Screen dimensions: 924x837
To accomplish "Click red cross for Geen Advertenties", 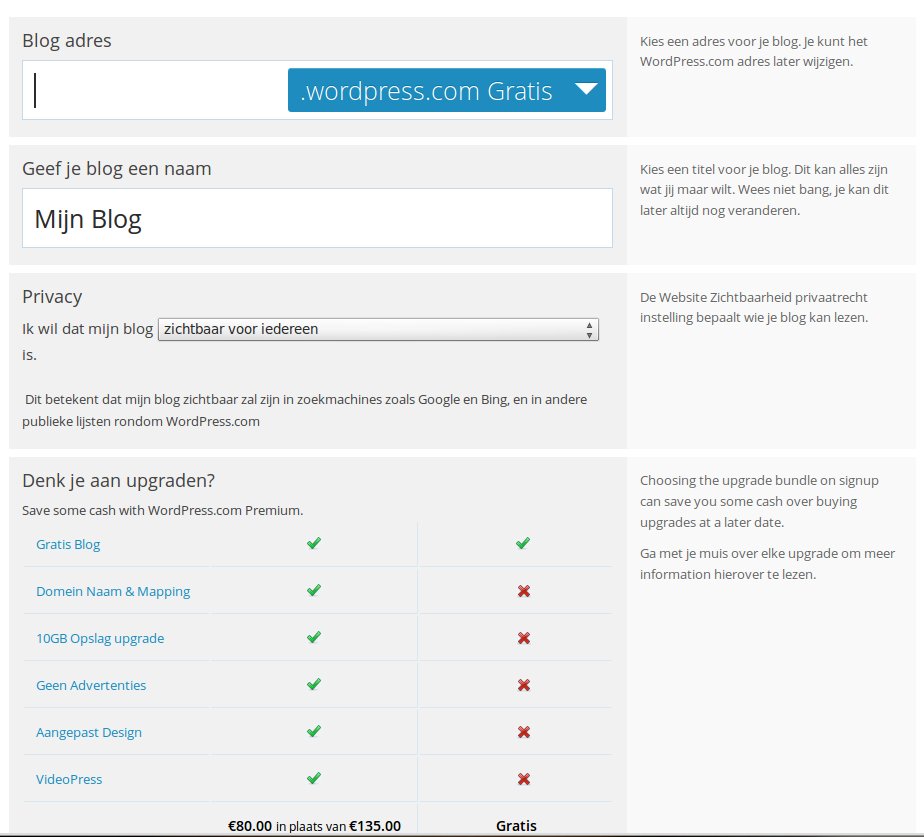I will coord(524,686).
